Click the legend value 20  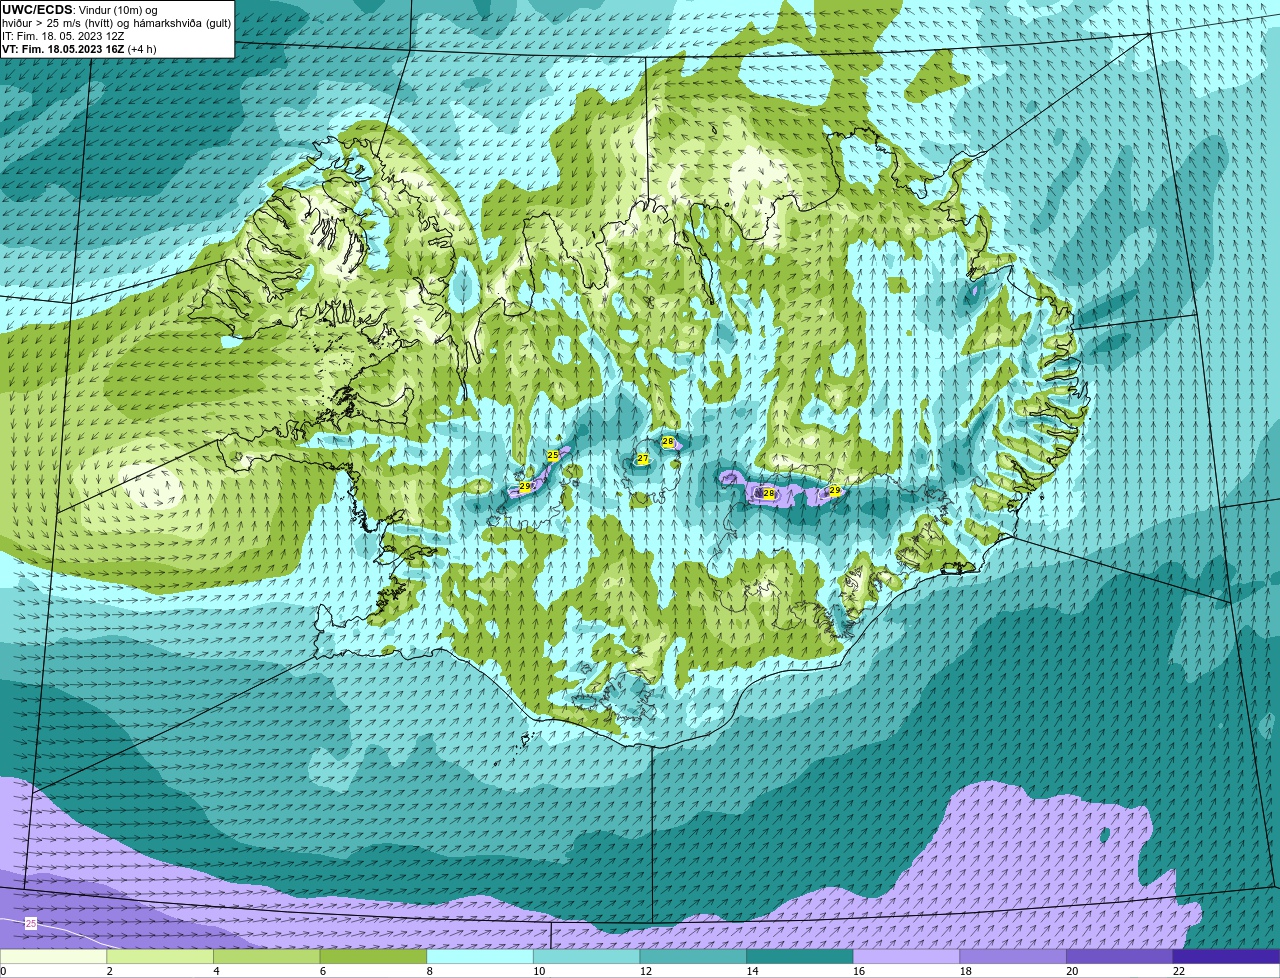pyautogui.click(x=1072, y=971)
